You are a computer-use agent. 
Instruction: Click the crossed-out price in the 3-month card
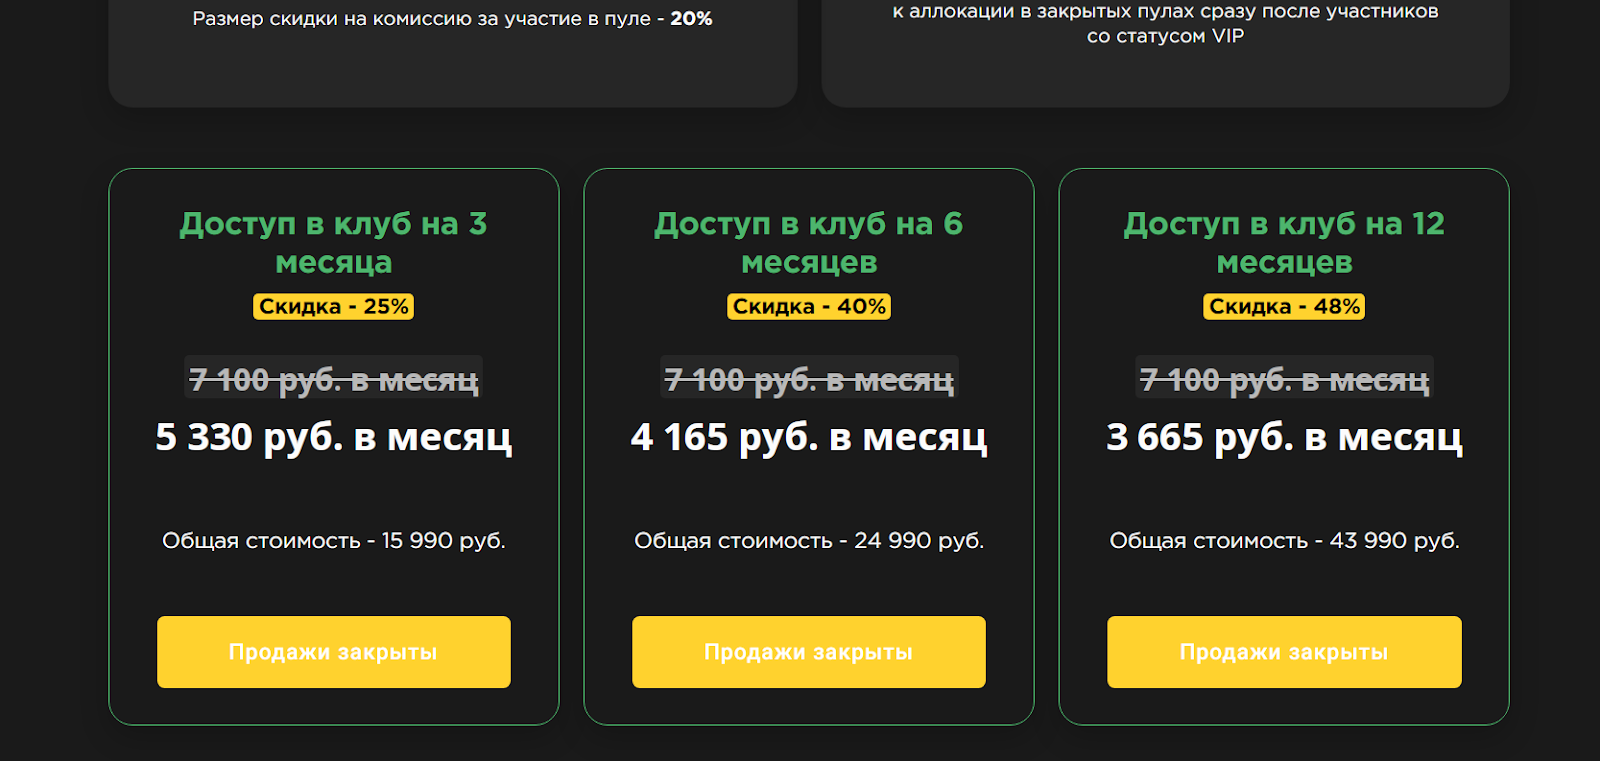click(x=333, y=380)
